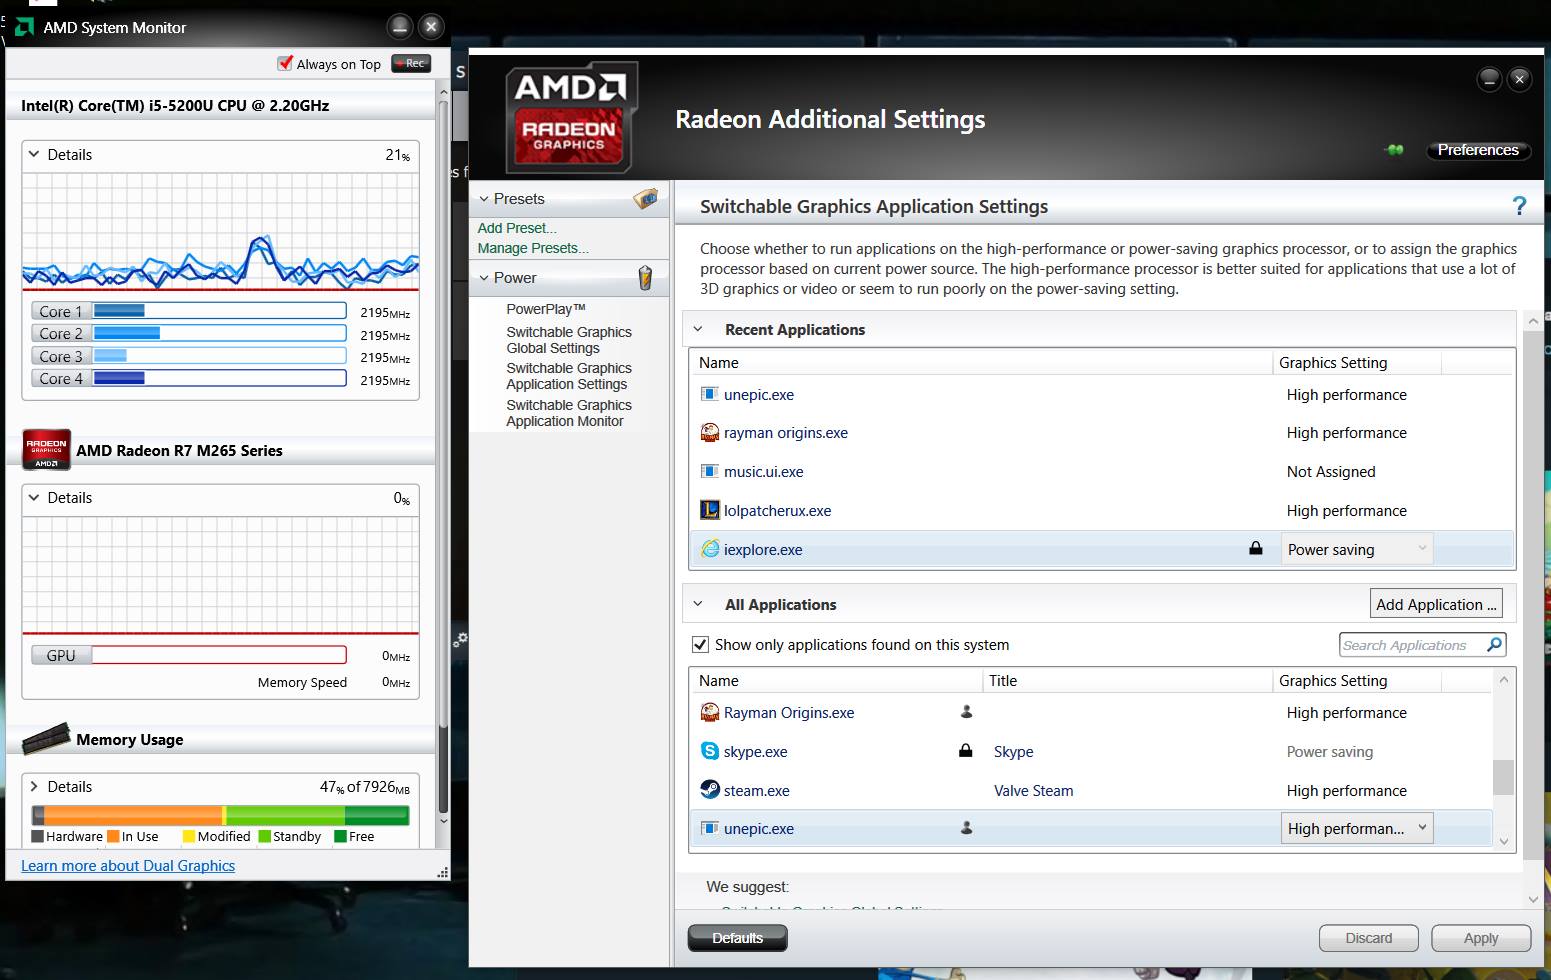Collapse the CPU Details section
Viewport: 1551px width, 980px height.
[34, 154]
